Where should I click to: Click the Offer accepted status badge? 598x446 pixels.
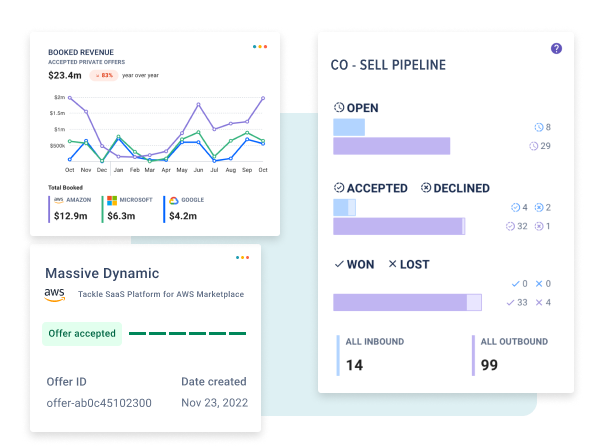click(82, 333)
